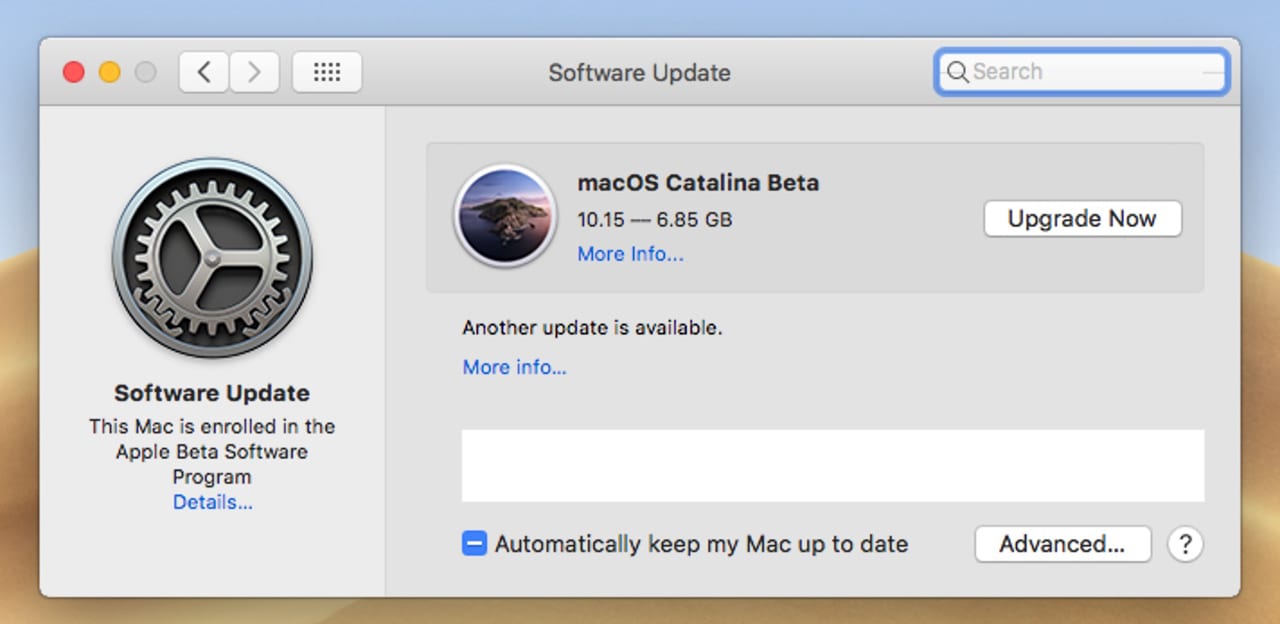Click the empty update notes area

[833, 465]
